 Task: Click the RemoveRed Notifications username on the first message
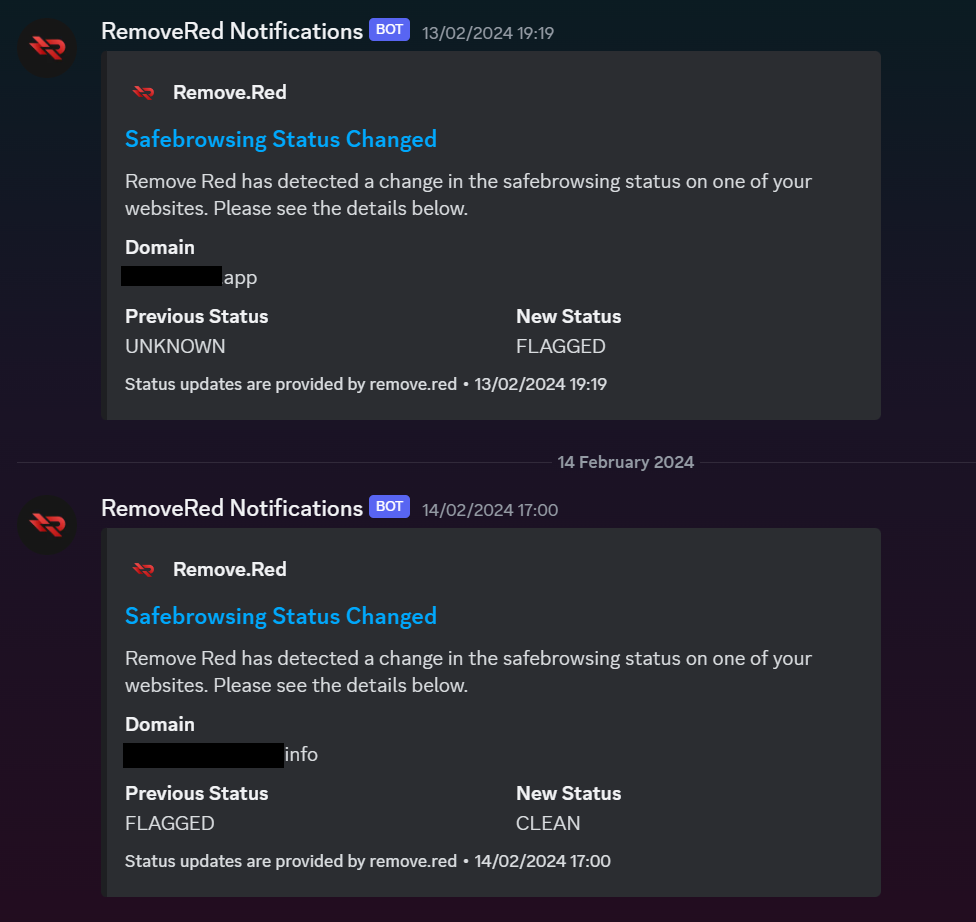(232, 31)
